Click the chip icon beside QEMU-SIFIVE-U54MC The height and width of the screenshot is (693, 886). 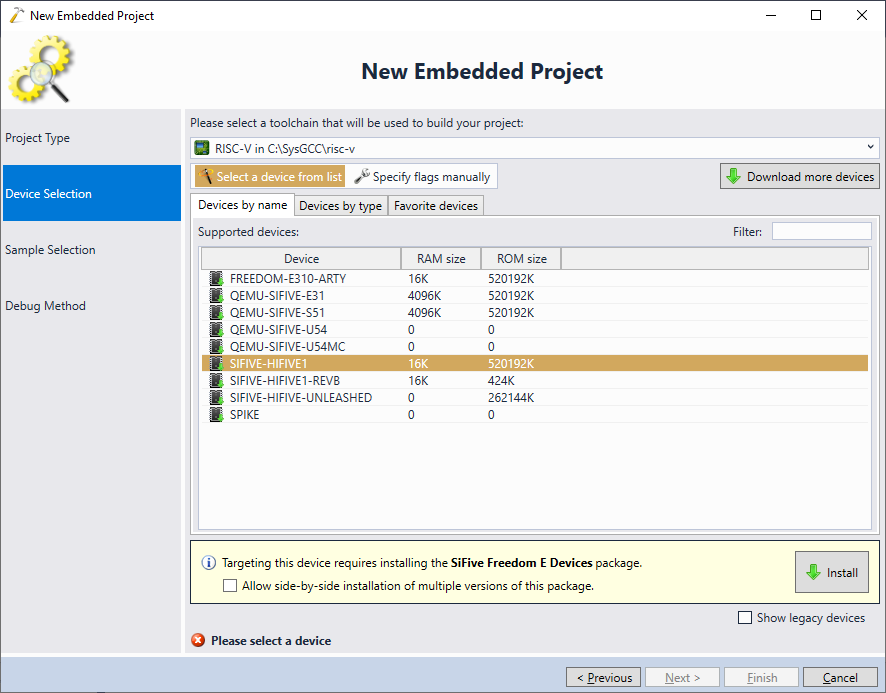(x=216, y=346)
